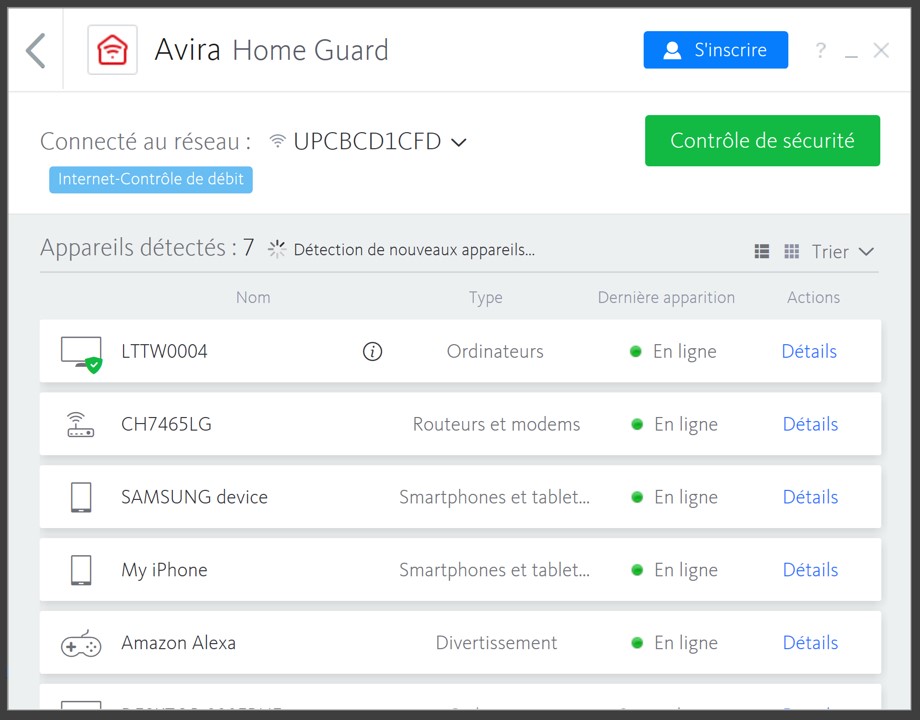This screenshot has width=920, height=720.
Task: Open Détails for LTTW0004
Action: pyautogui.click(x=809, y=351)
